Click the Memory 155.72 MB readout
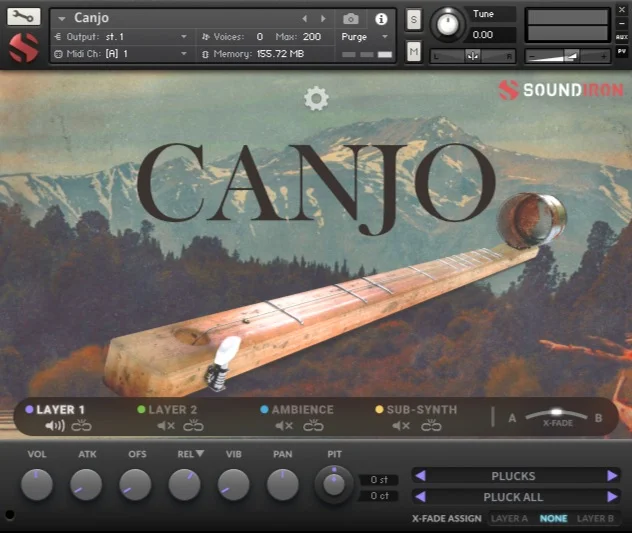The image size is (632, 533). coord(281,54)
